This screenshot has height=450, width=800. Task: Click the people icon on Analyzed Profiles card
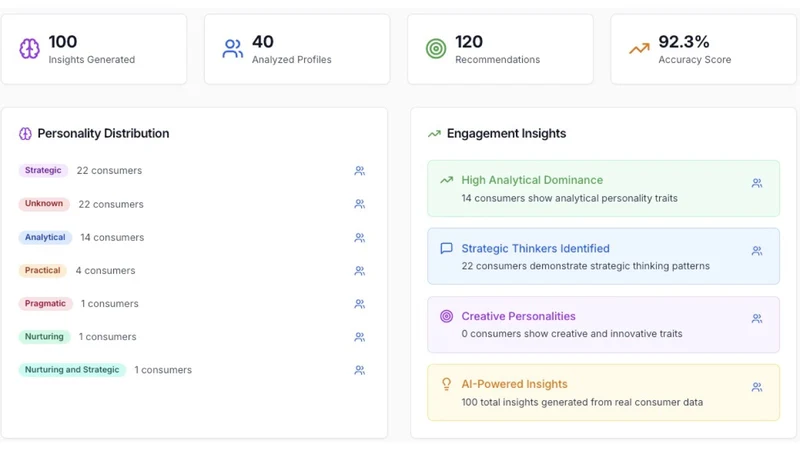(233, 49)
